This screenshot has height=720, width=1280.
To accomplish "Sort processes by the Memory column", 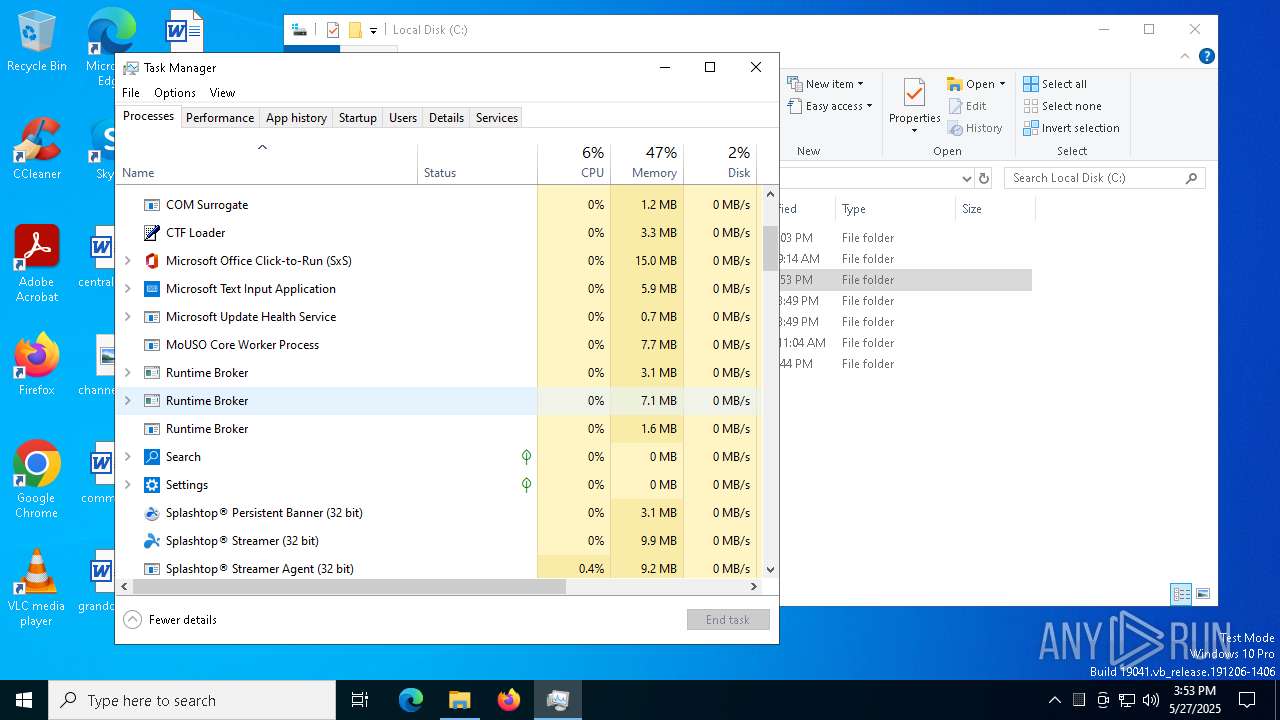I will click(647, 163).
